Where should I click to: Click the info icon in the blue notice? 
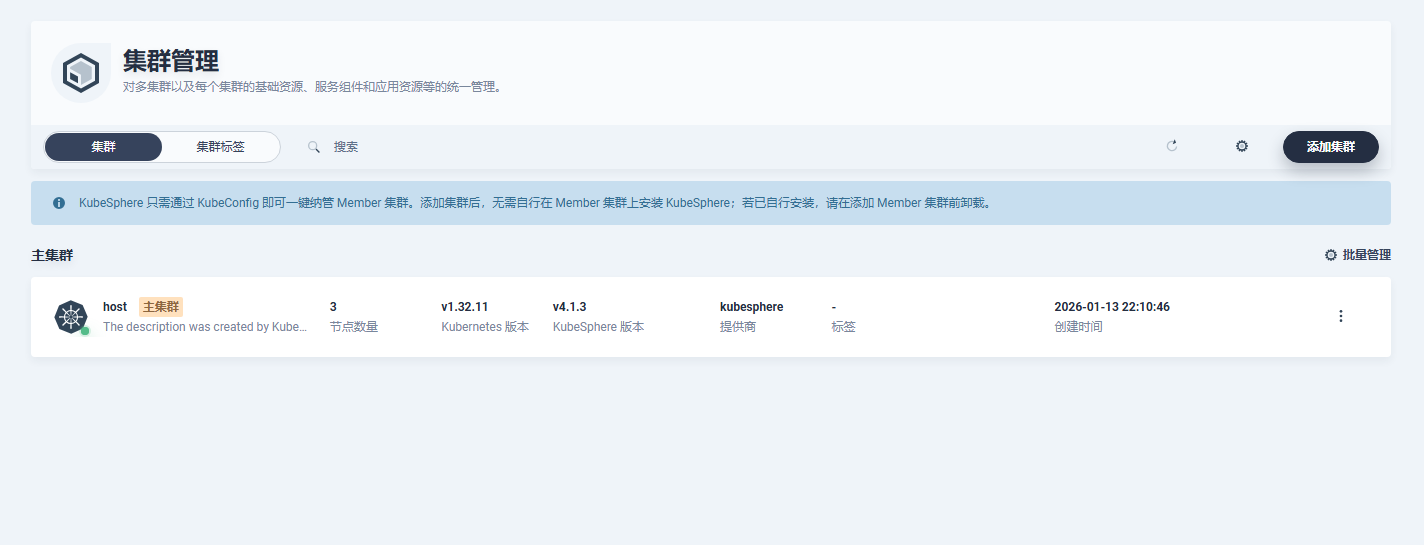[x=59, y=203]
